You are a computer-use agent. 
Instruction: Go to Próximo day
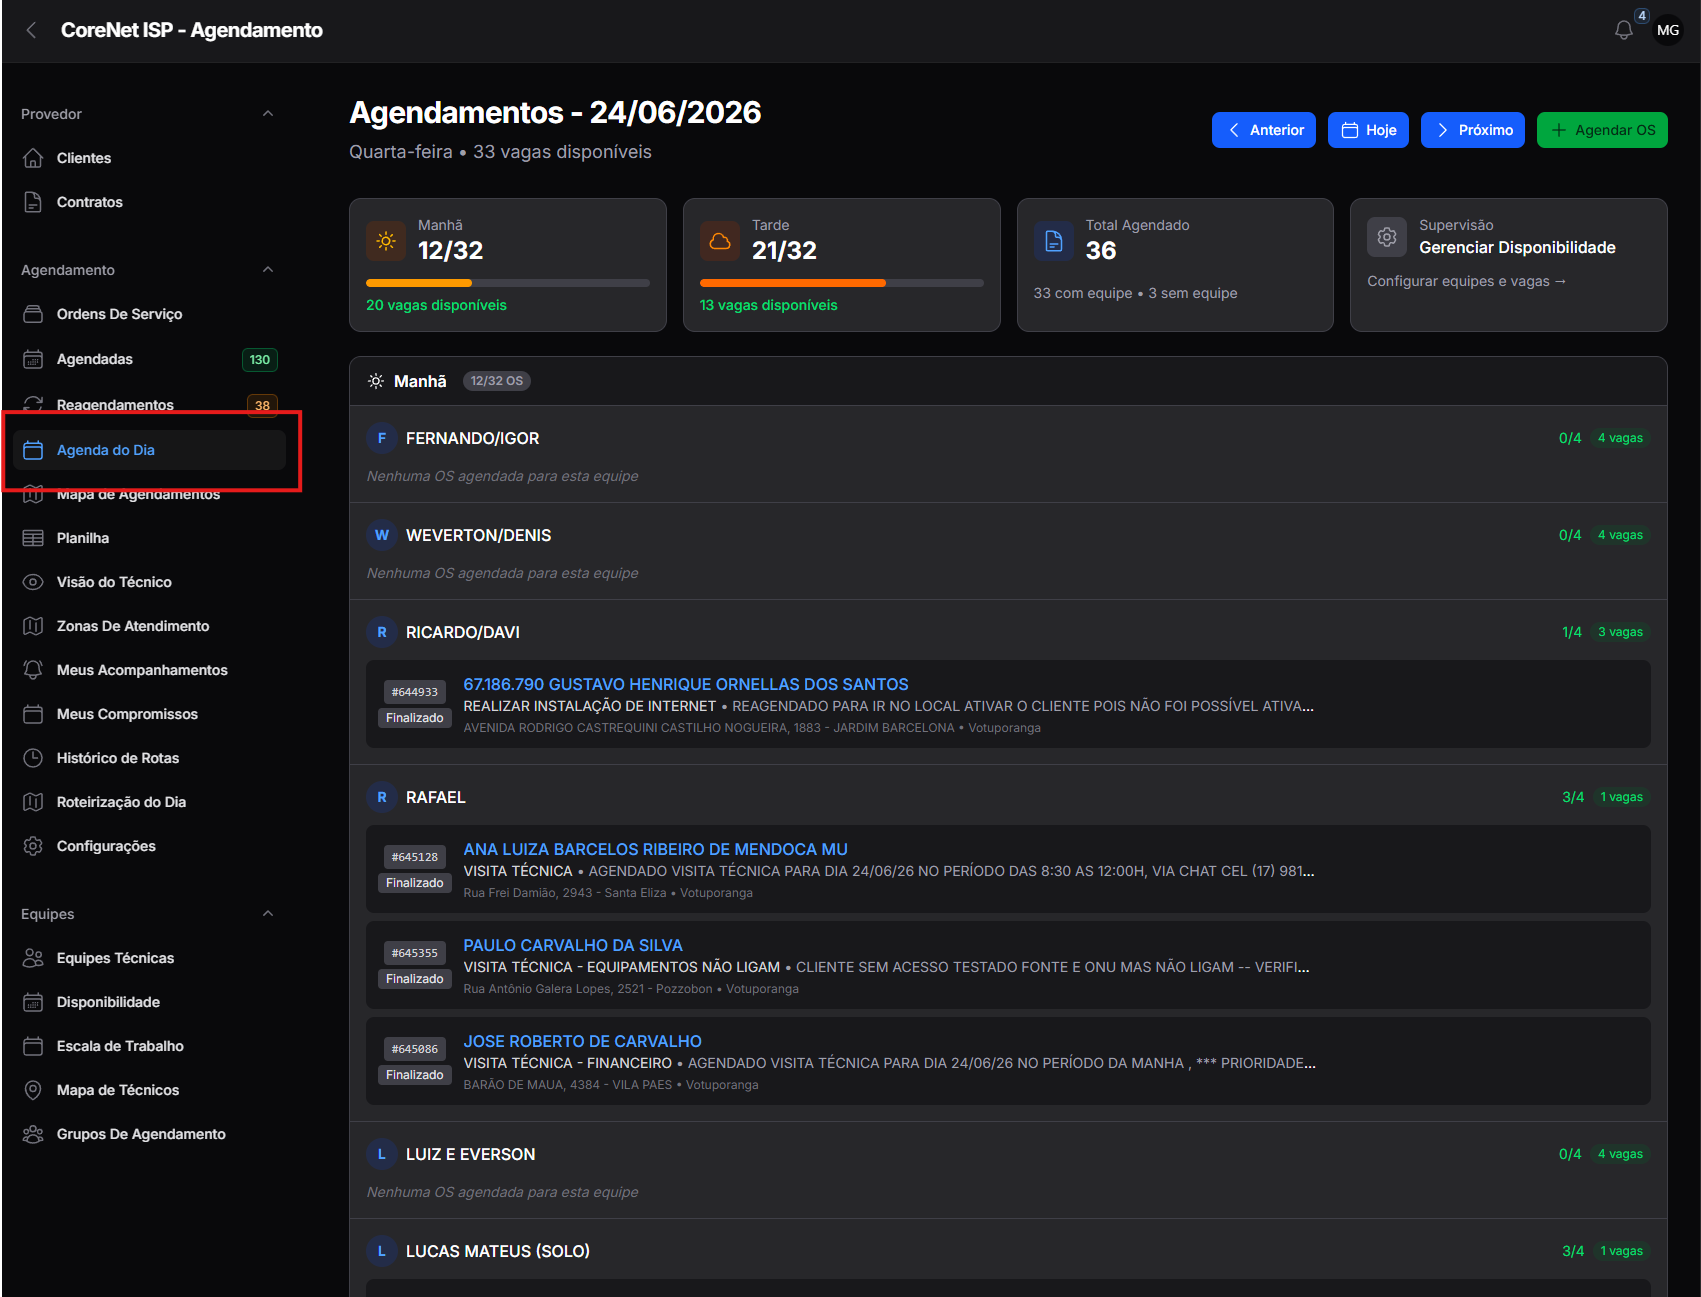point(1473,130)
